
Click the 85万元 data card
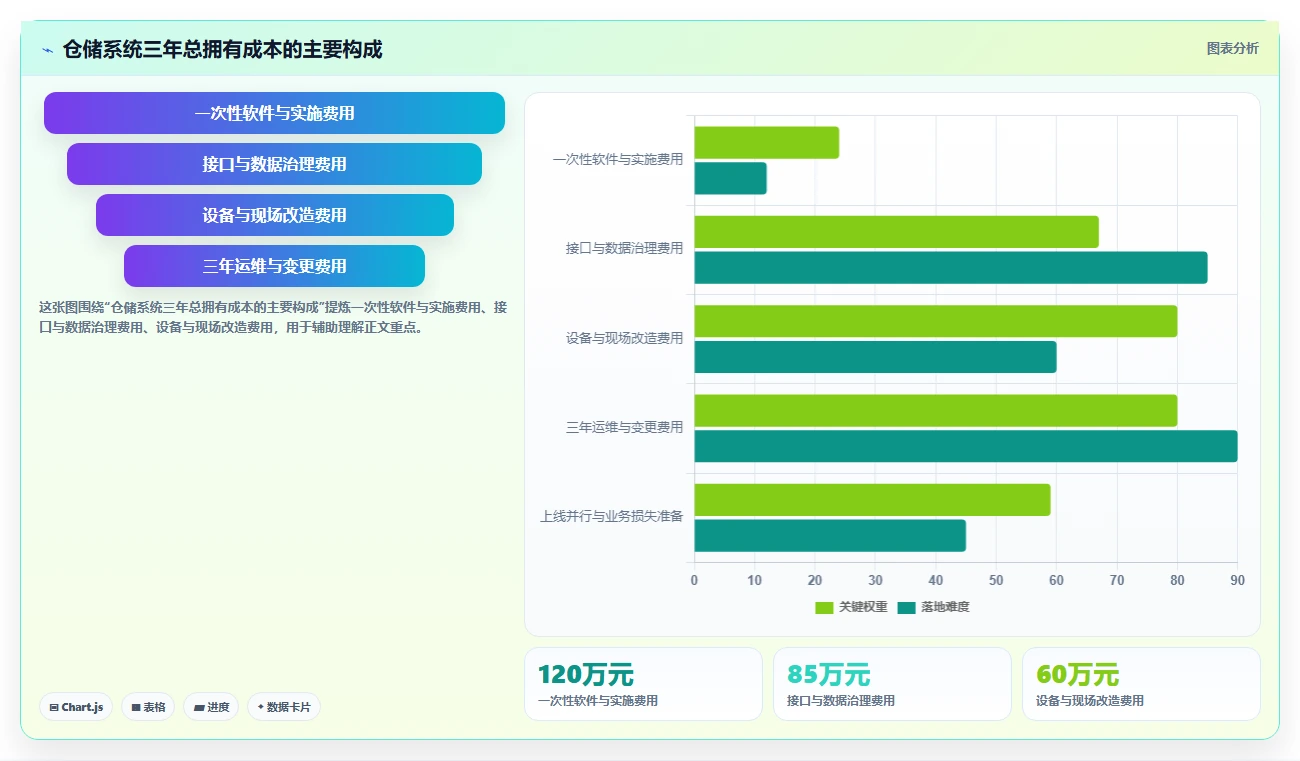click(x=892, y=684)
